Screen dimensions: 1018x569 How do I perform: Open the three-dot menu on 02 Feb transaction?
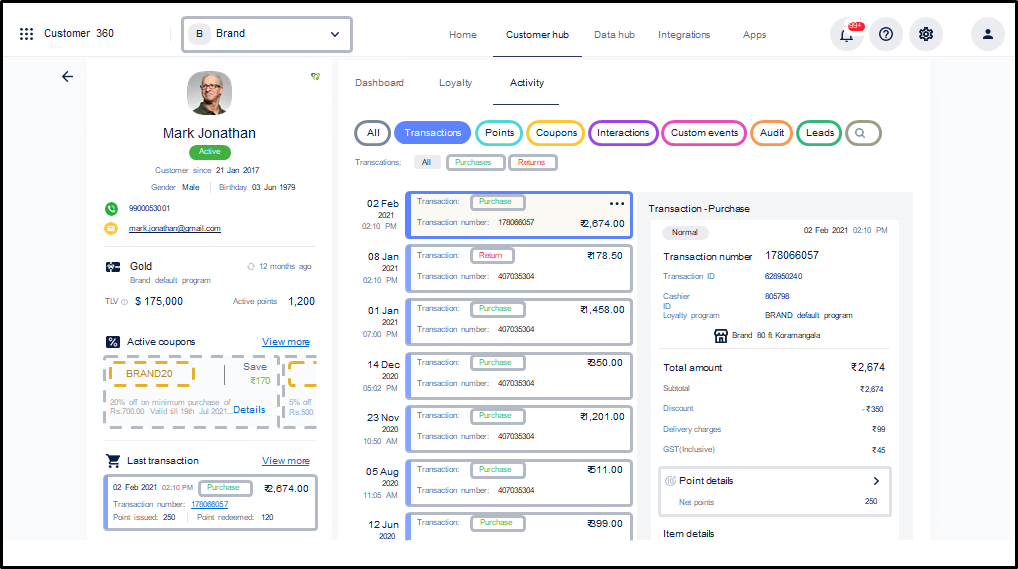[x=617, y=203]
